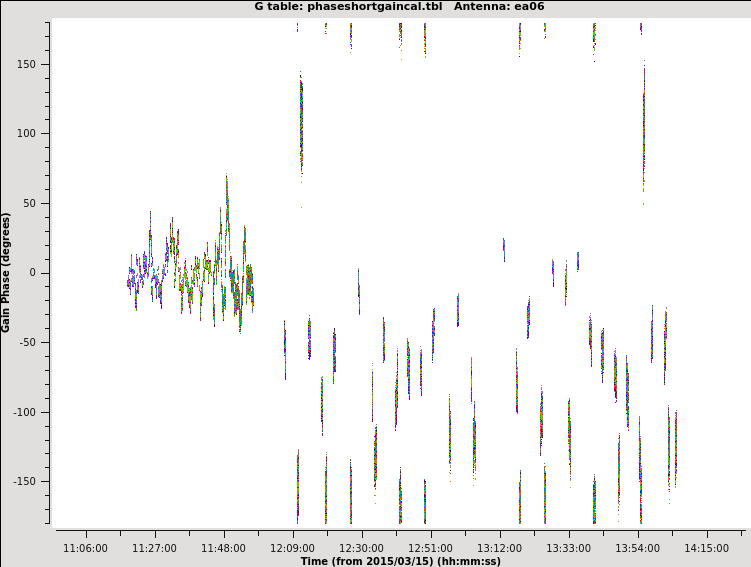751x567 pixels.
Task: Pick the 12:30:00 time tick label
Action: click(361, 548)
